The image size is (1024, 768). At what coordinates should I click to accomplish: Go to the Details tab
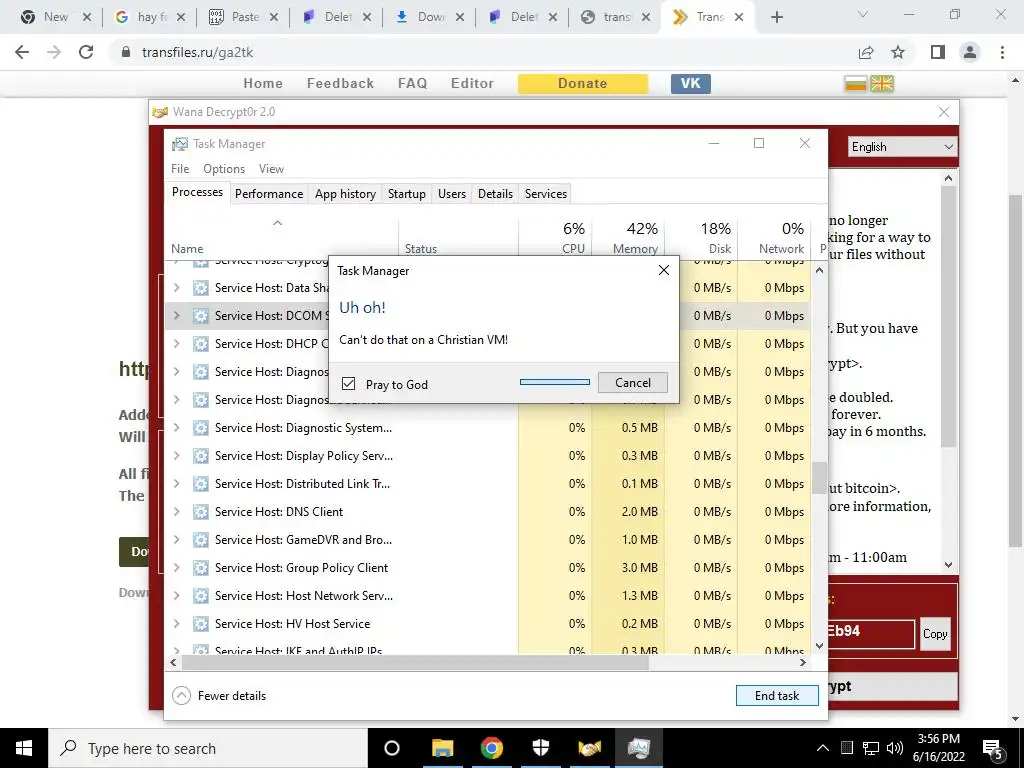pyautogui.click(x=495, y=193)
